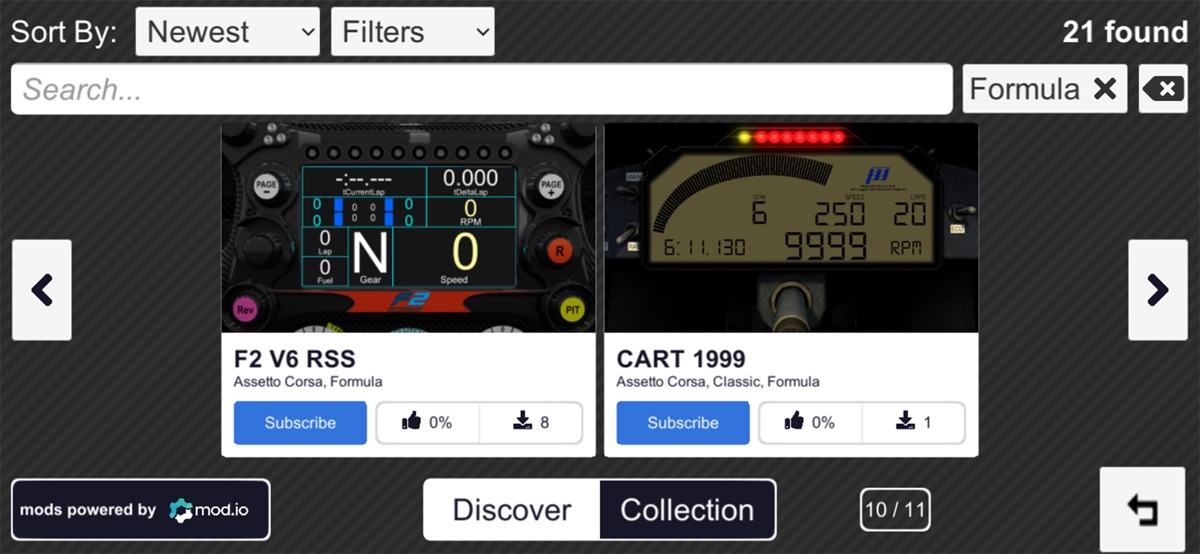Viewport: 1200px width, 554px height.
Task: Clear search with the backspace icon
Action: pos(1163,89)
